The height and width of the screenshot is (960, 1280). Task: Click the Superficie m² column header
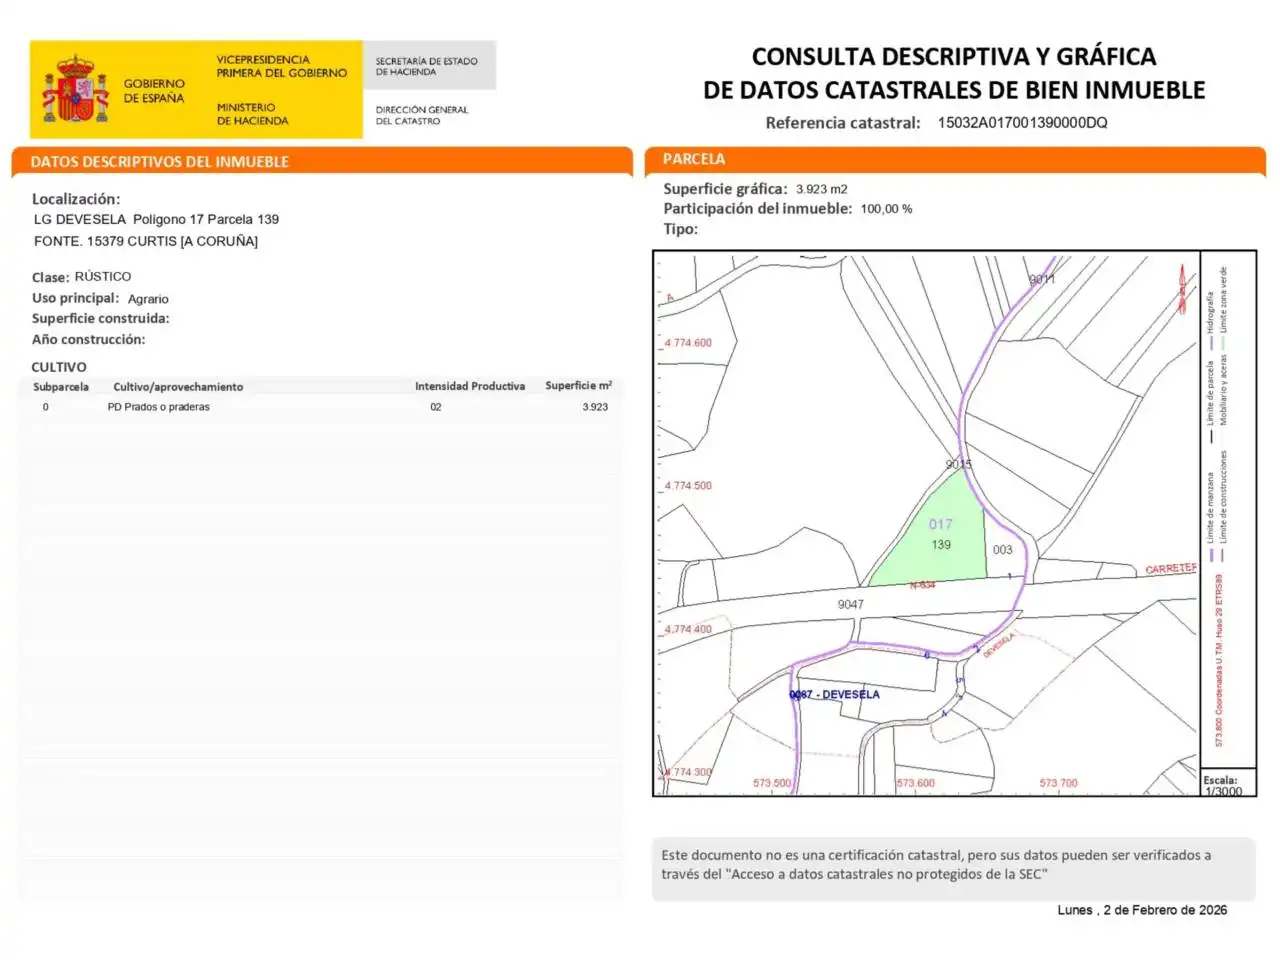[579, 385]
